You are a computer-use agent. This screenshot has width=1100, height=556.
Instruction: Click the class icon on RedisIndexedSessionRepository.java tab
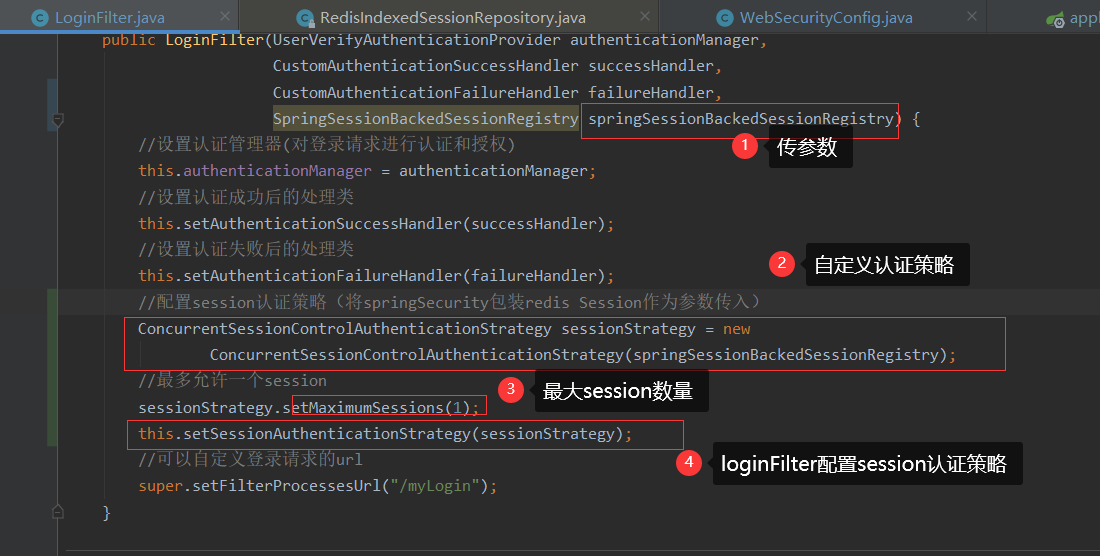click(305, 18)
